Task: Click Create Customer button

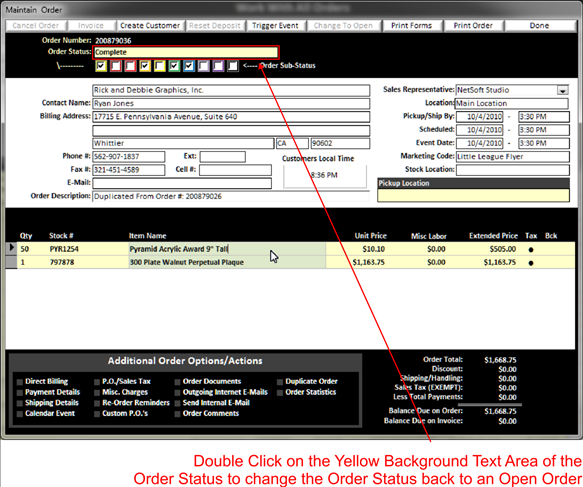Action: [x=150, y=26]
